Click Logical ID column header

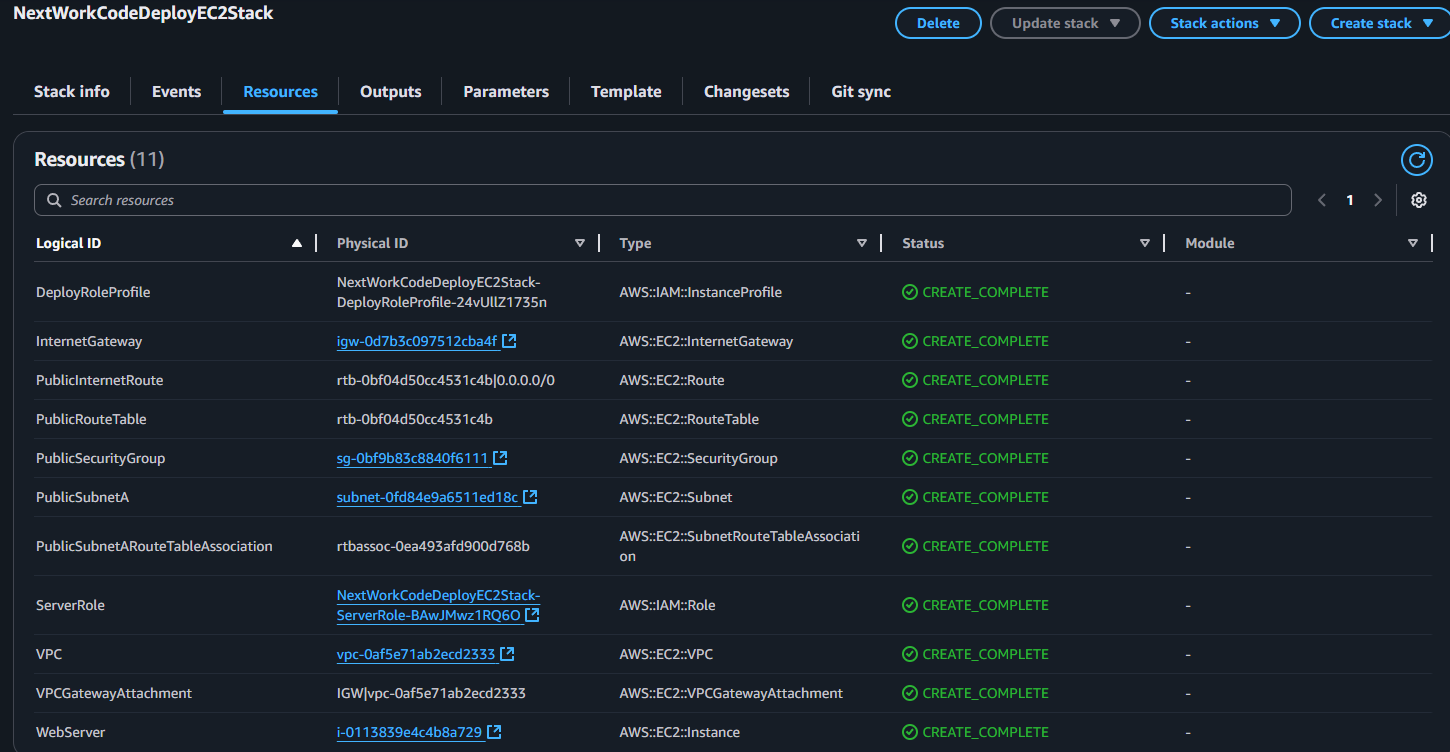coord(68,243)
